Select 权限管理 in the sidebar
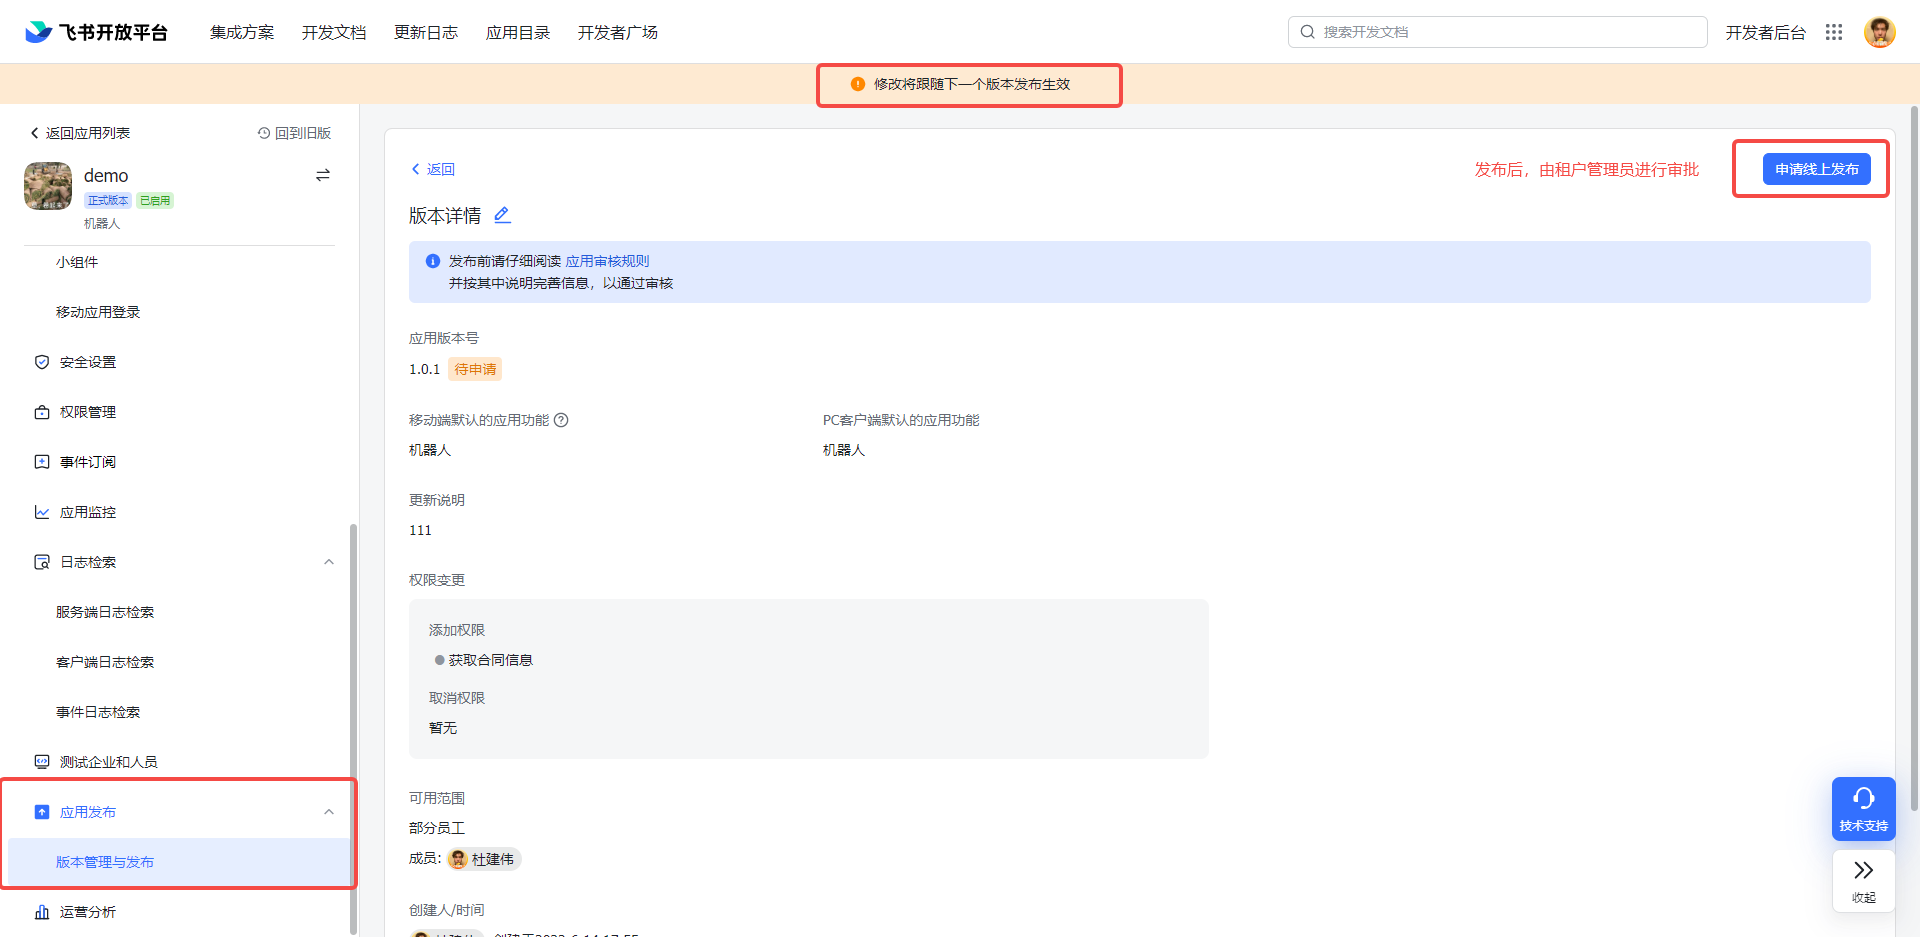 88,412
